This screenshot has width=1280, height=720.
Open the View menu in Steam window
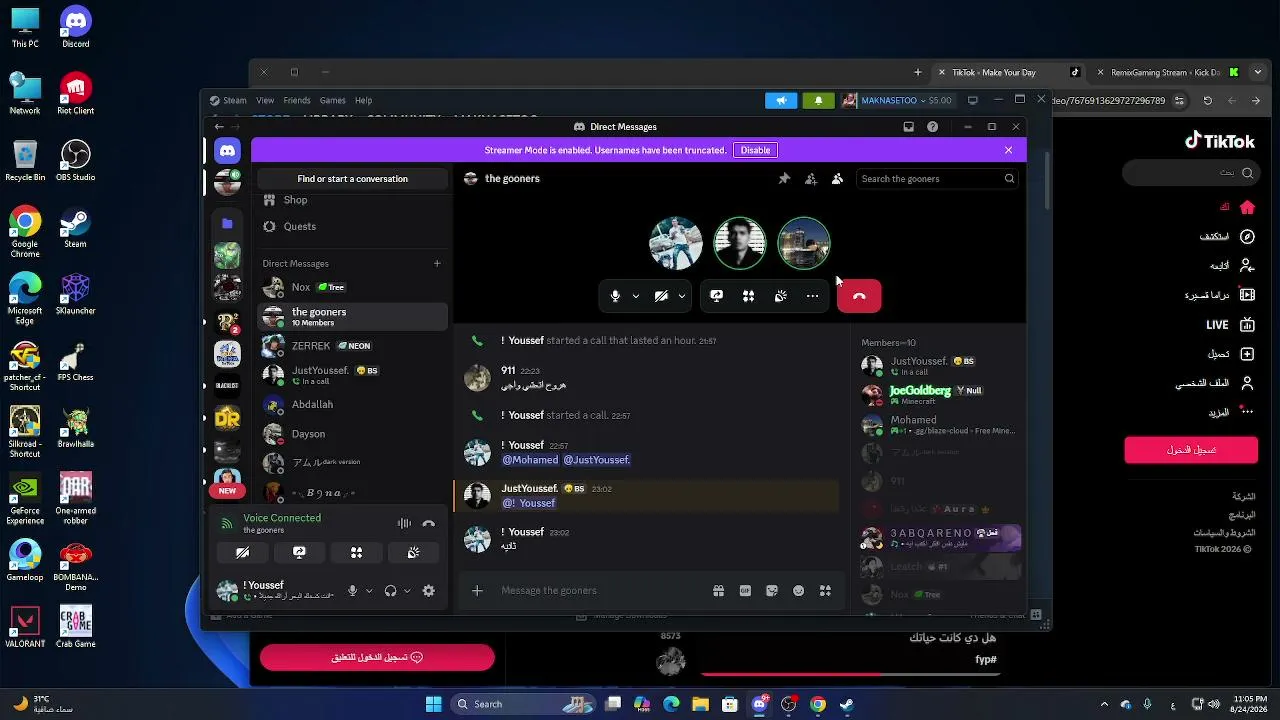[x=265, y=100]
